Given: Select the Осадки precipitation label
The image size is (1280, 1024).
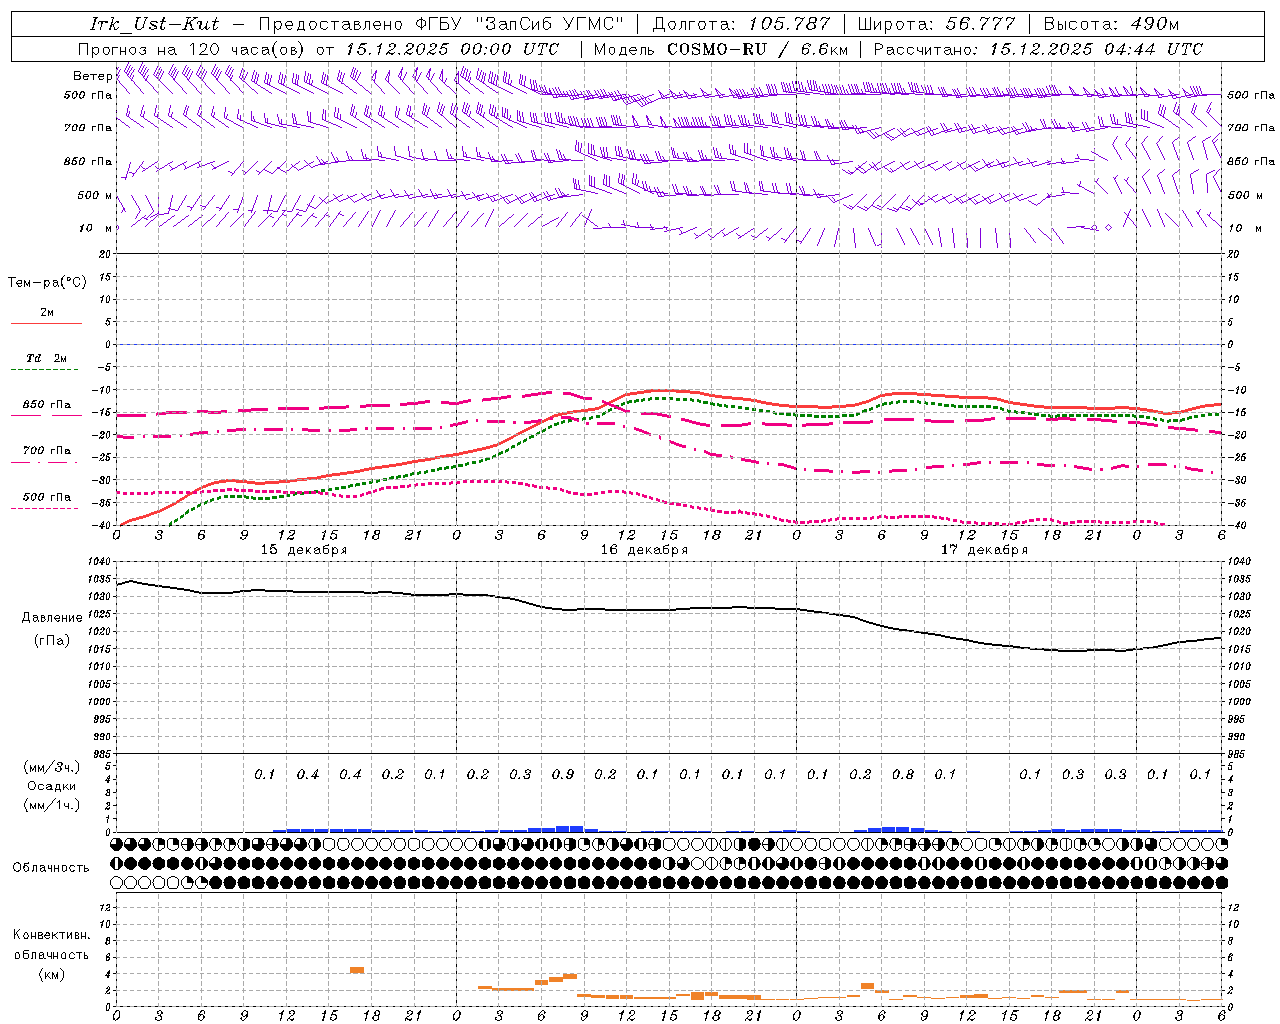Looking at the screenshot, I should [x=52, y=786].
